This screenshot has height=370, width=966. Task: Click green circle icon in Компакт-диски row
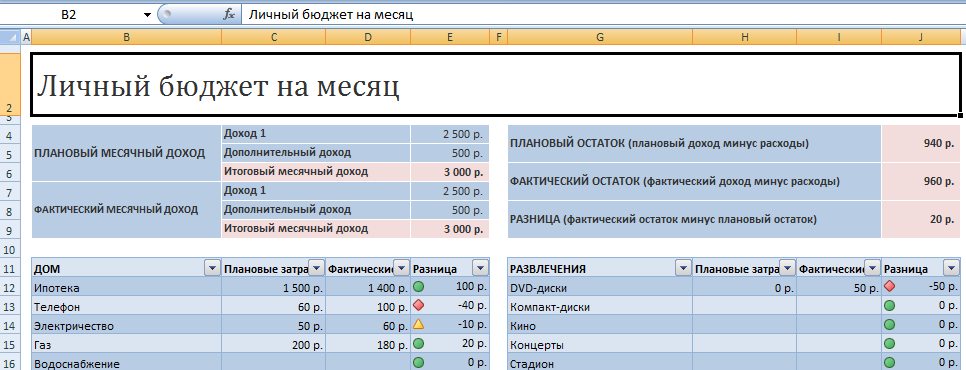tap(889, 305)
